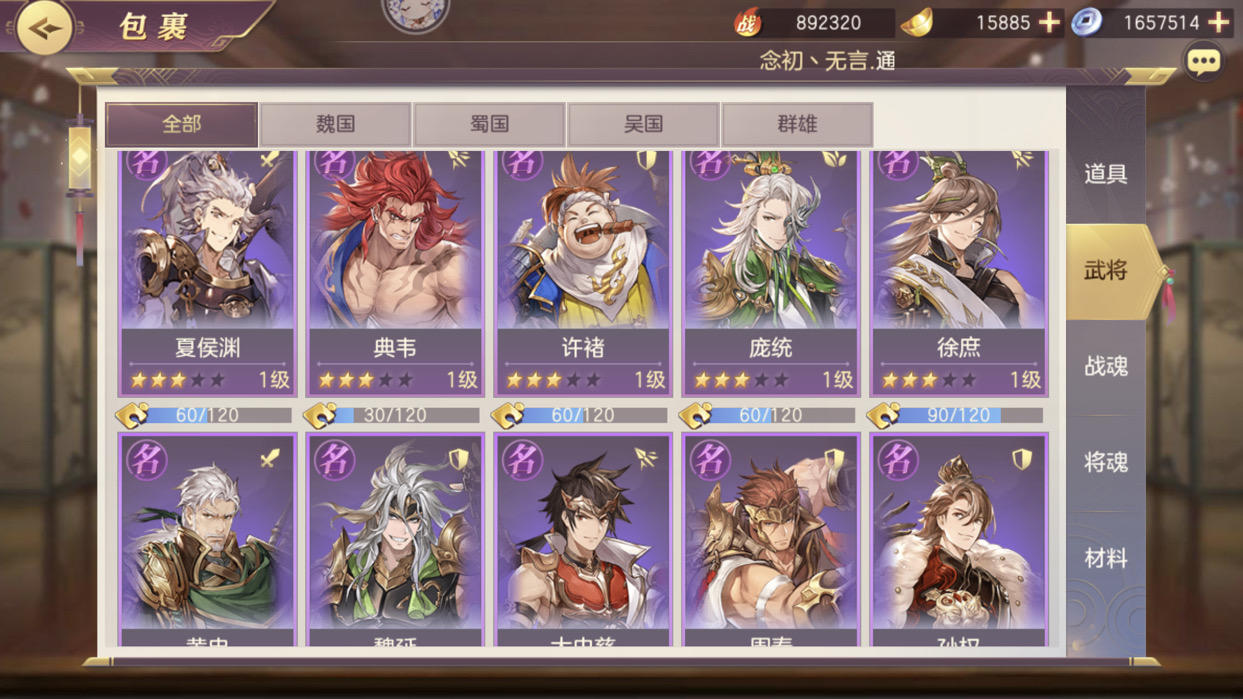Tap the red battle power icon
This screenshot has height=699, width=1243.
click(746, 23)
